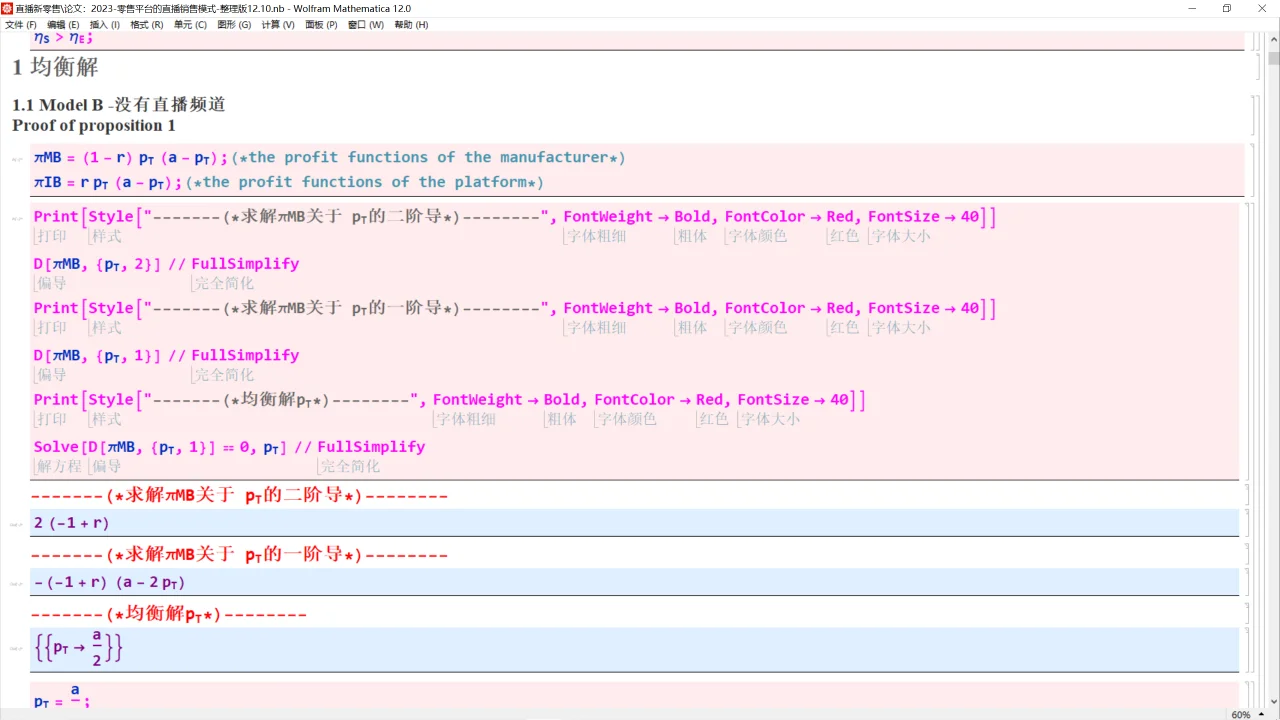Open the 计算 (V) menu
The image size is (1280, 720).
278,25
